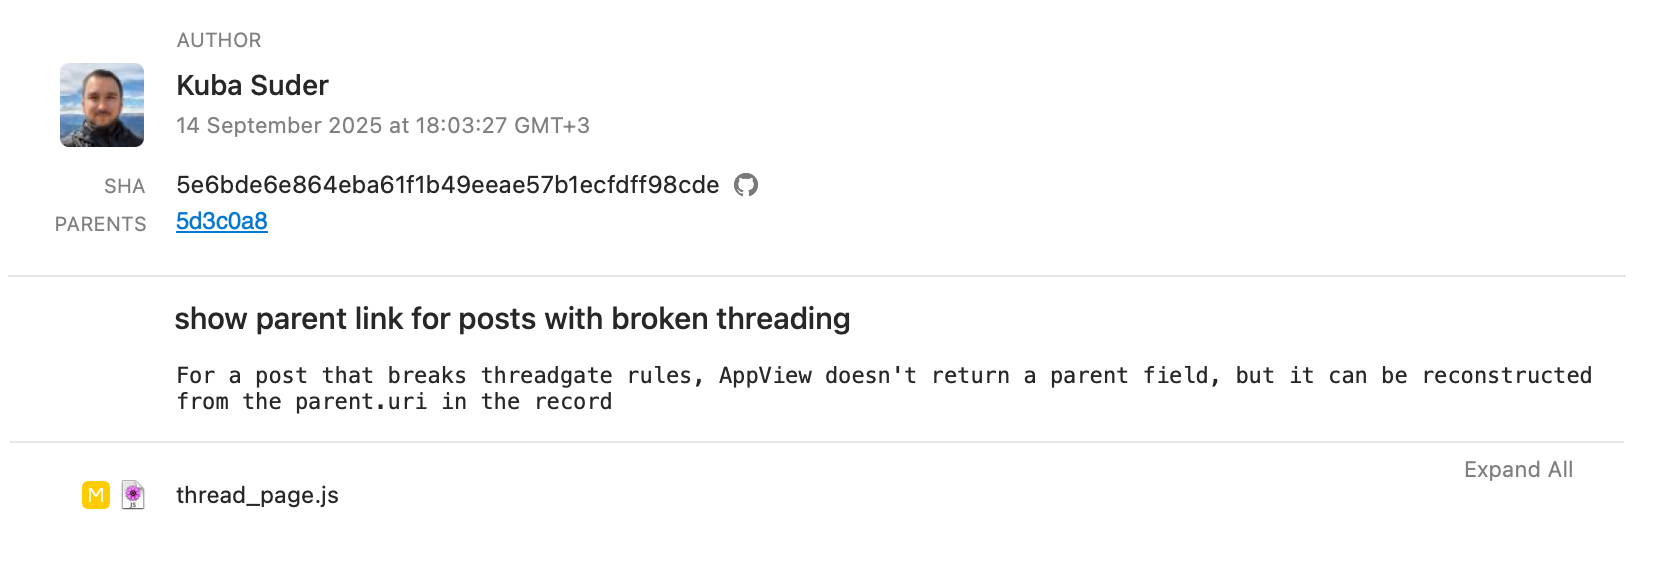Click the author name Kuba Suder
Image resolution: width=1666 pixels, height=576 pixels.
[x=252, y=86]
